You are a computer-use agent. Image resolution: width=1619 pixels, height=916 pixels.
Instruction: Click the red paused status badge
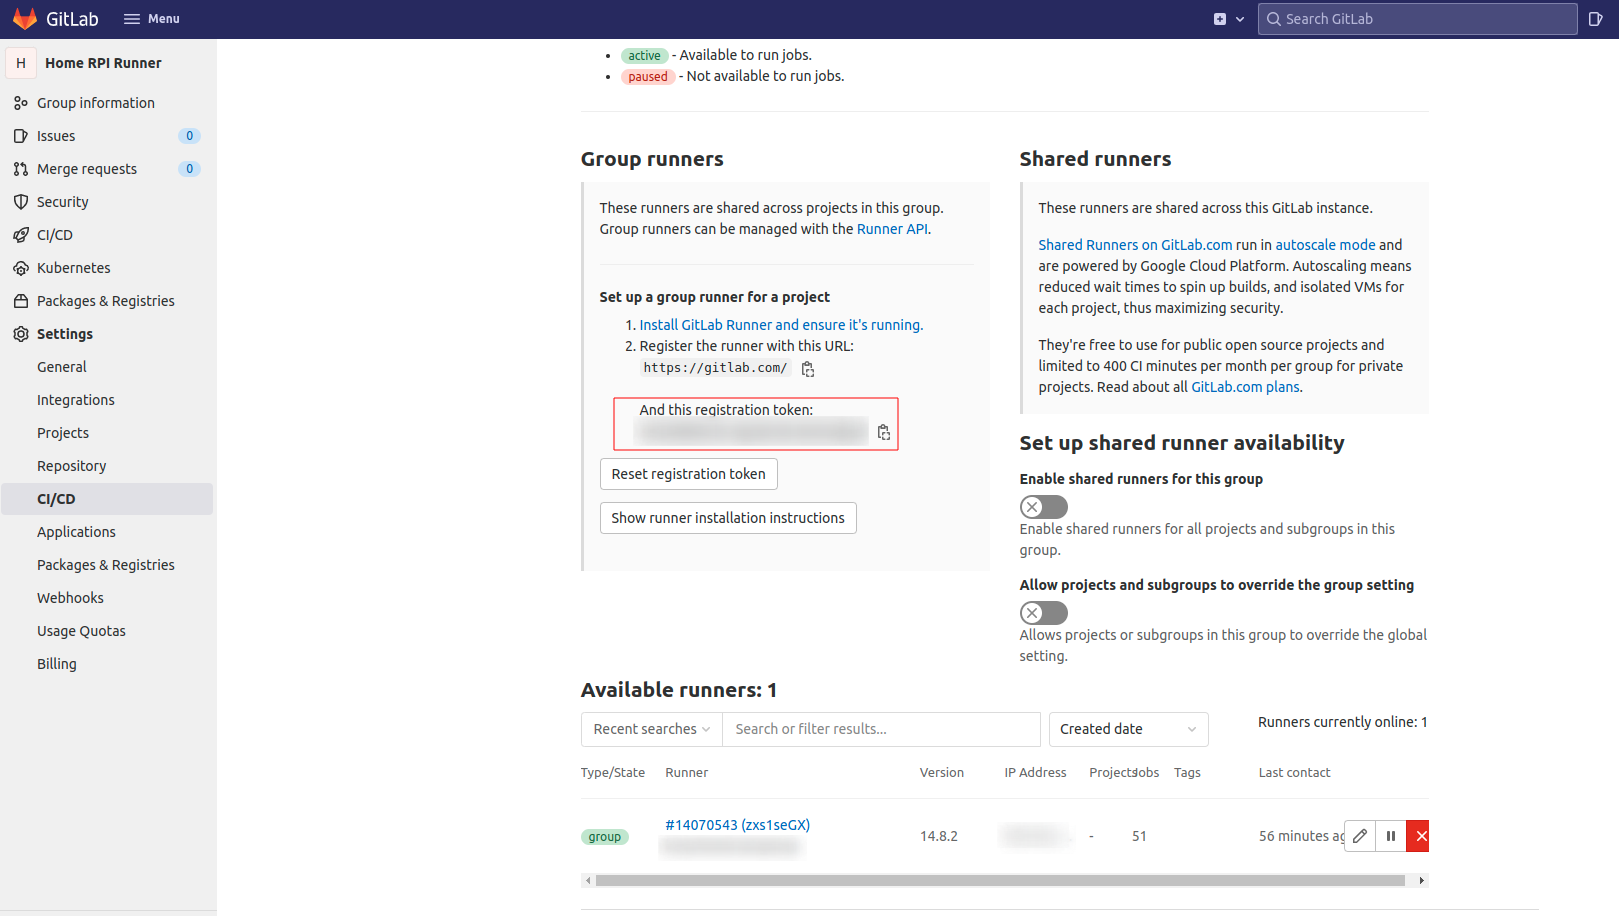[x=648, y=77]
